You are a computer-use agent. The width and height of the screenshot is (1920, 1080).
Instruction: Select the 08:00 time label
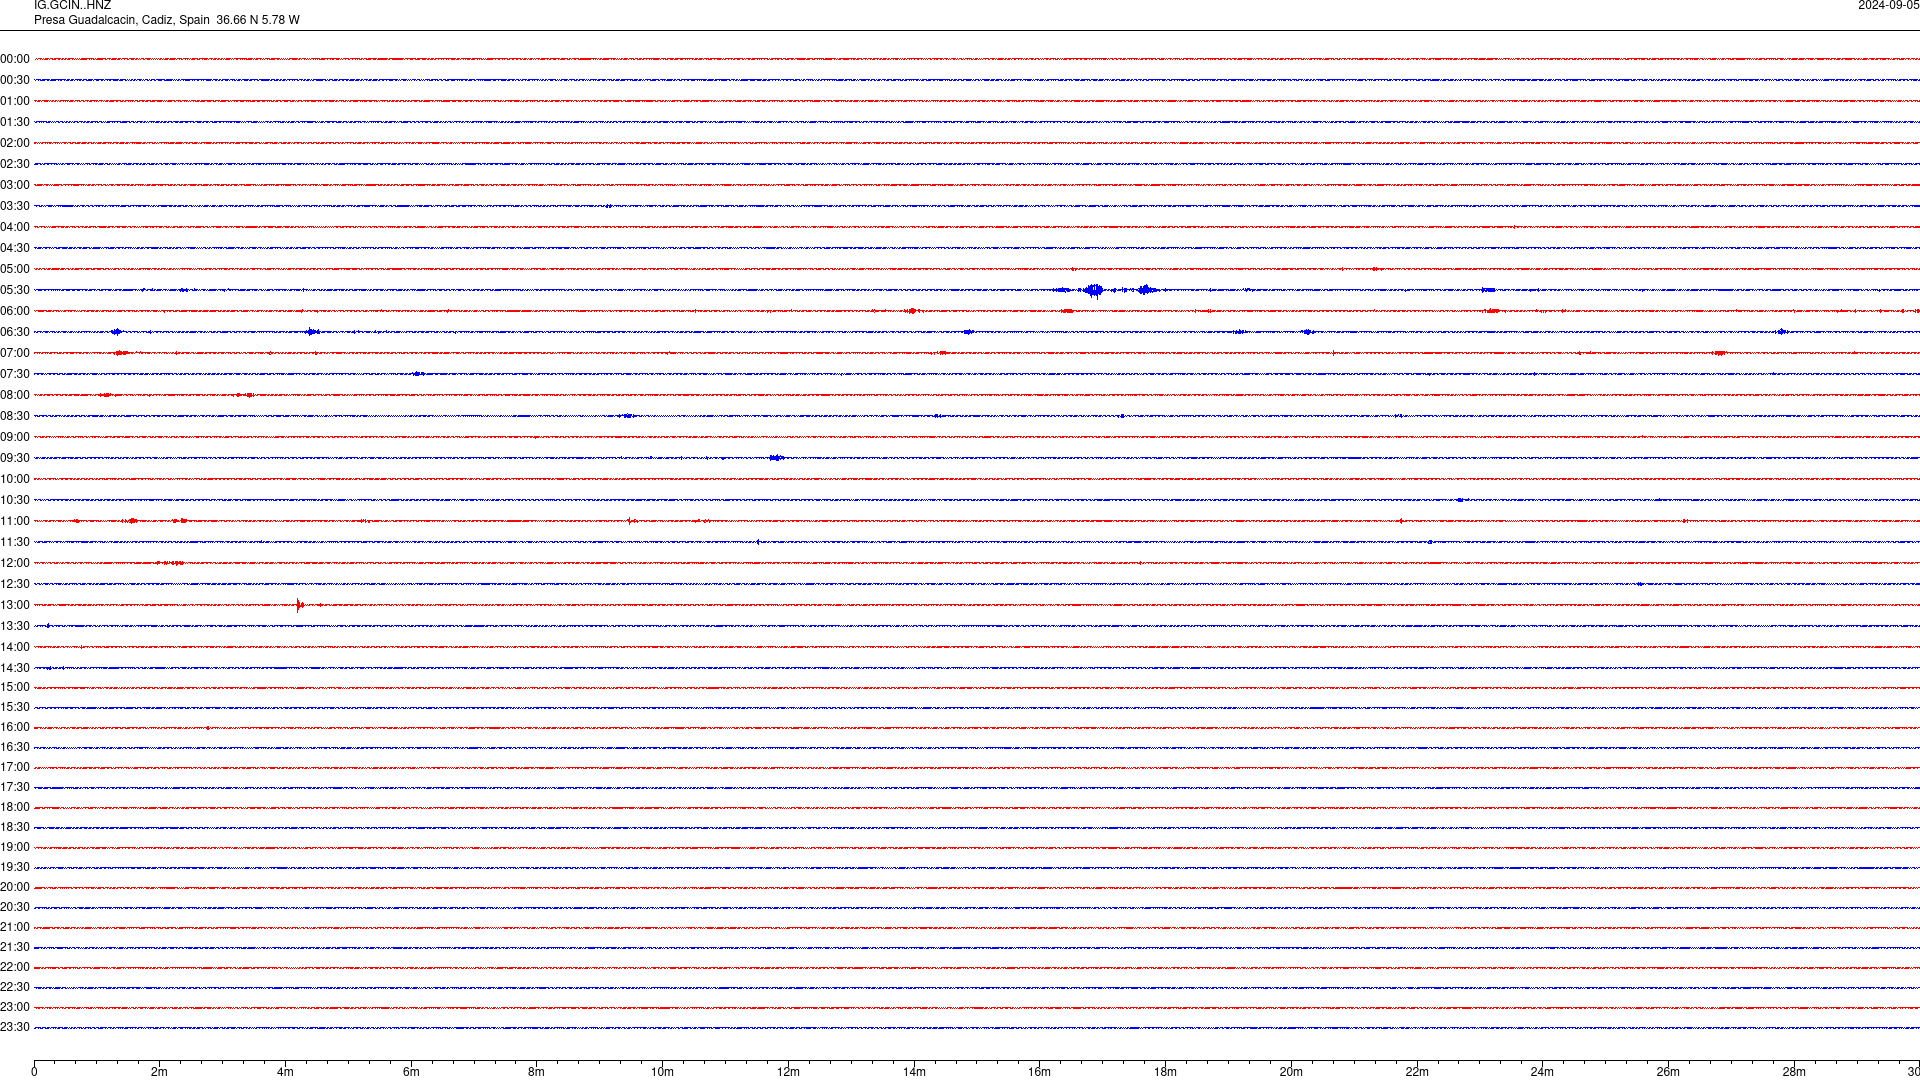pyautogui.click(x=15, y=395)
